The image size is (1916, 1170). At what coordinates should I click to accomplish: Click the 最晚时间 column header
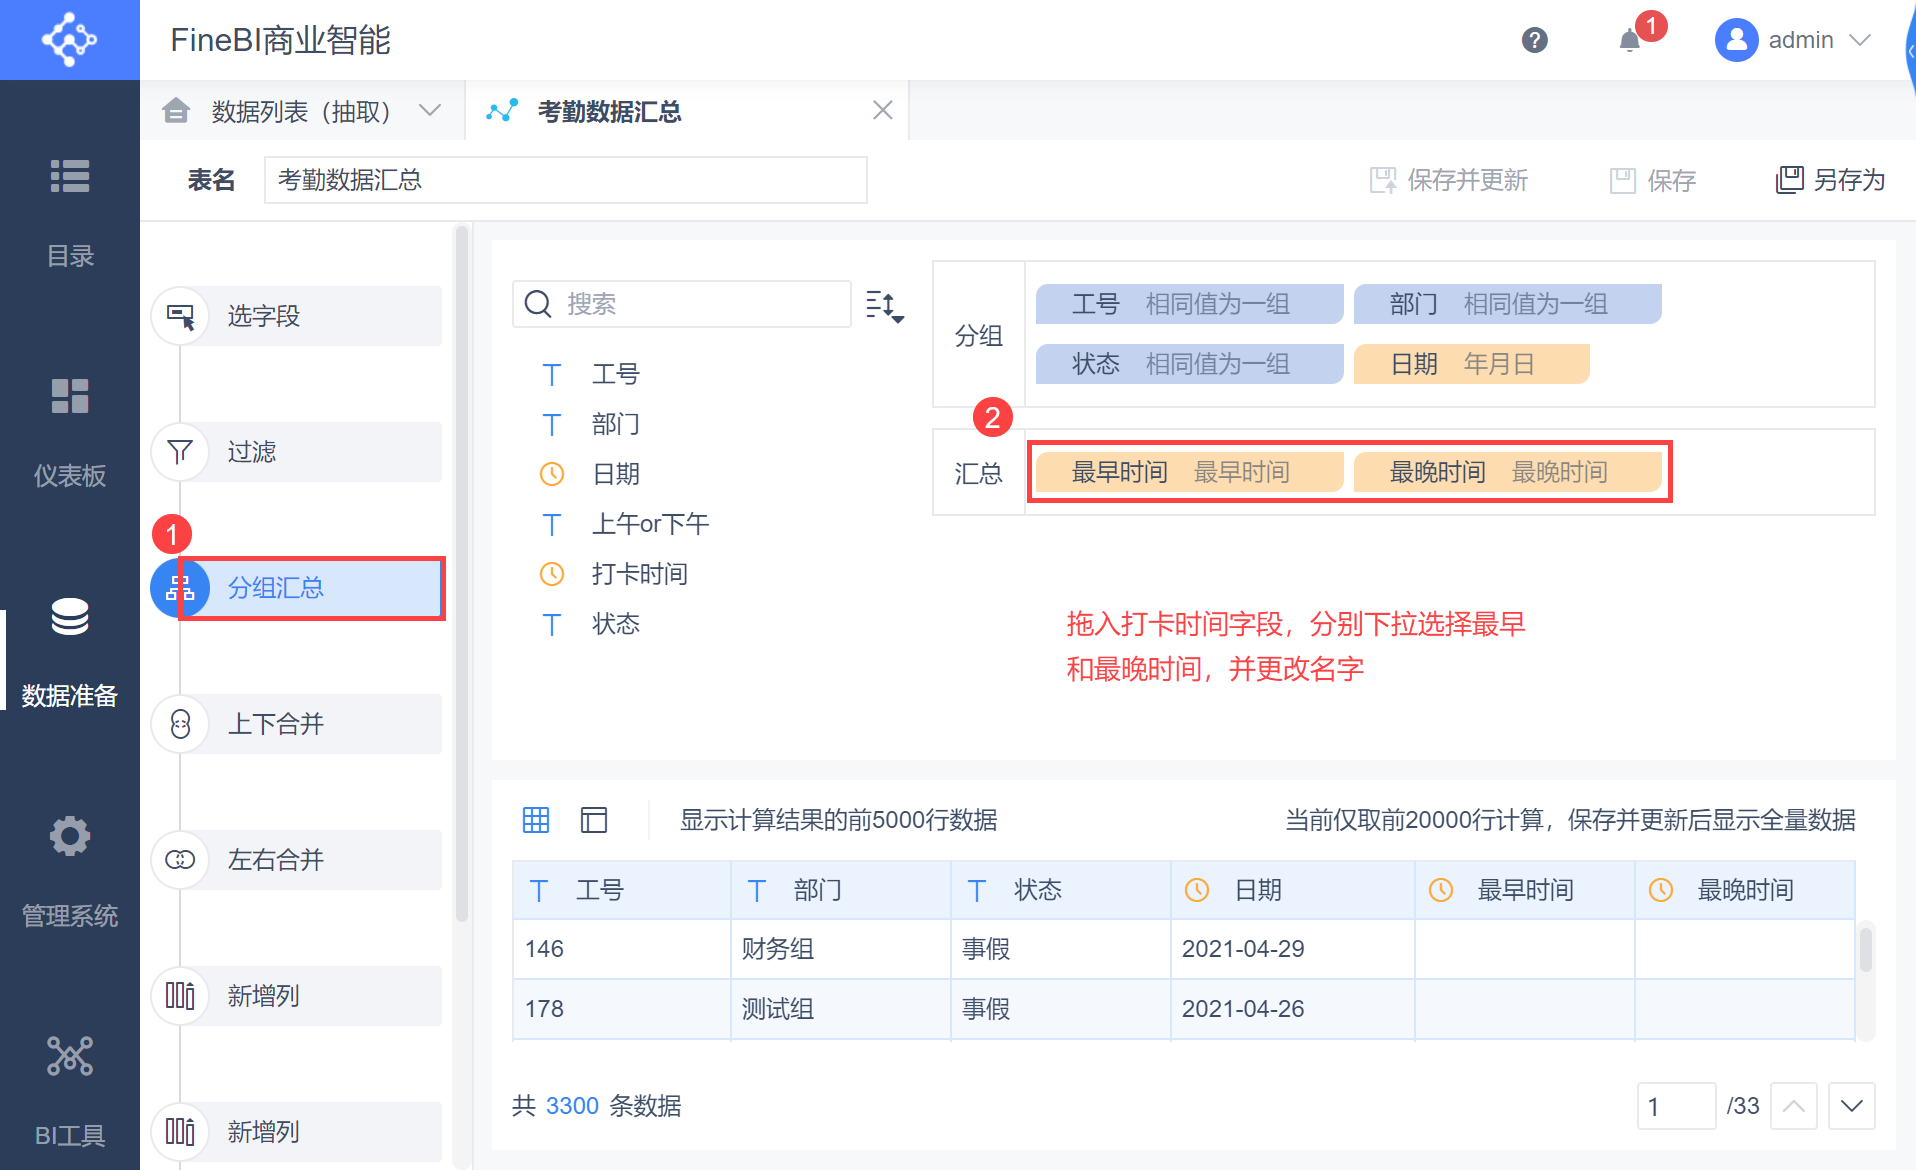click(1745, 890)
